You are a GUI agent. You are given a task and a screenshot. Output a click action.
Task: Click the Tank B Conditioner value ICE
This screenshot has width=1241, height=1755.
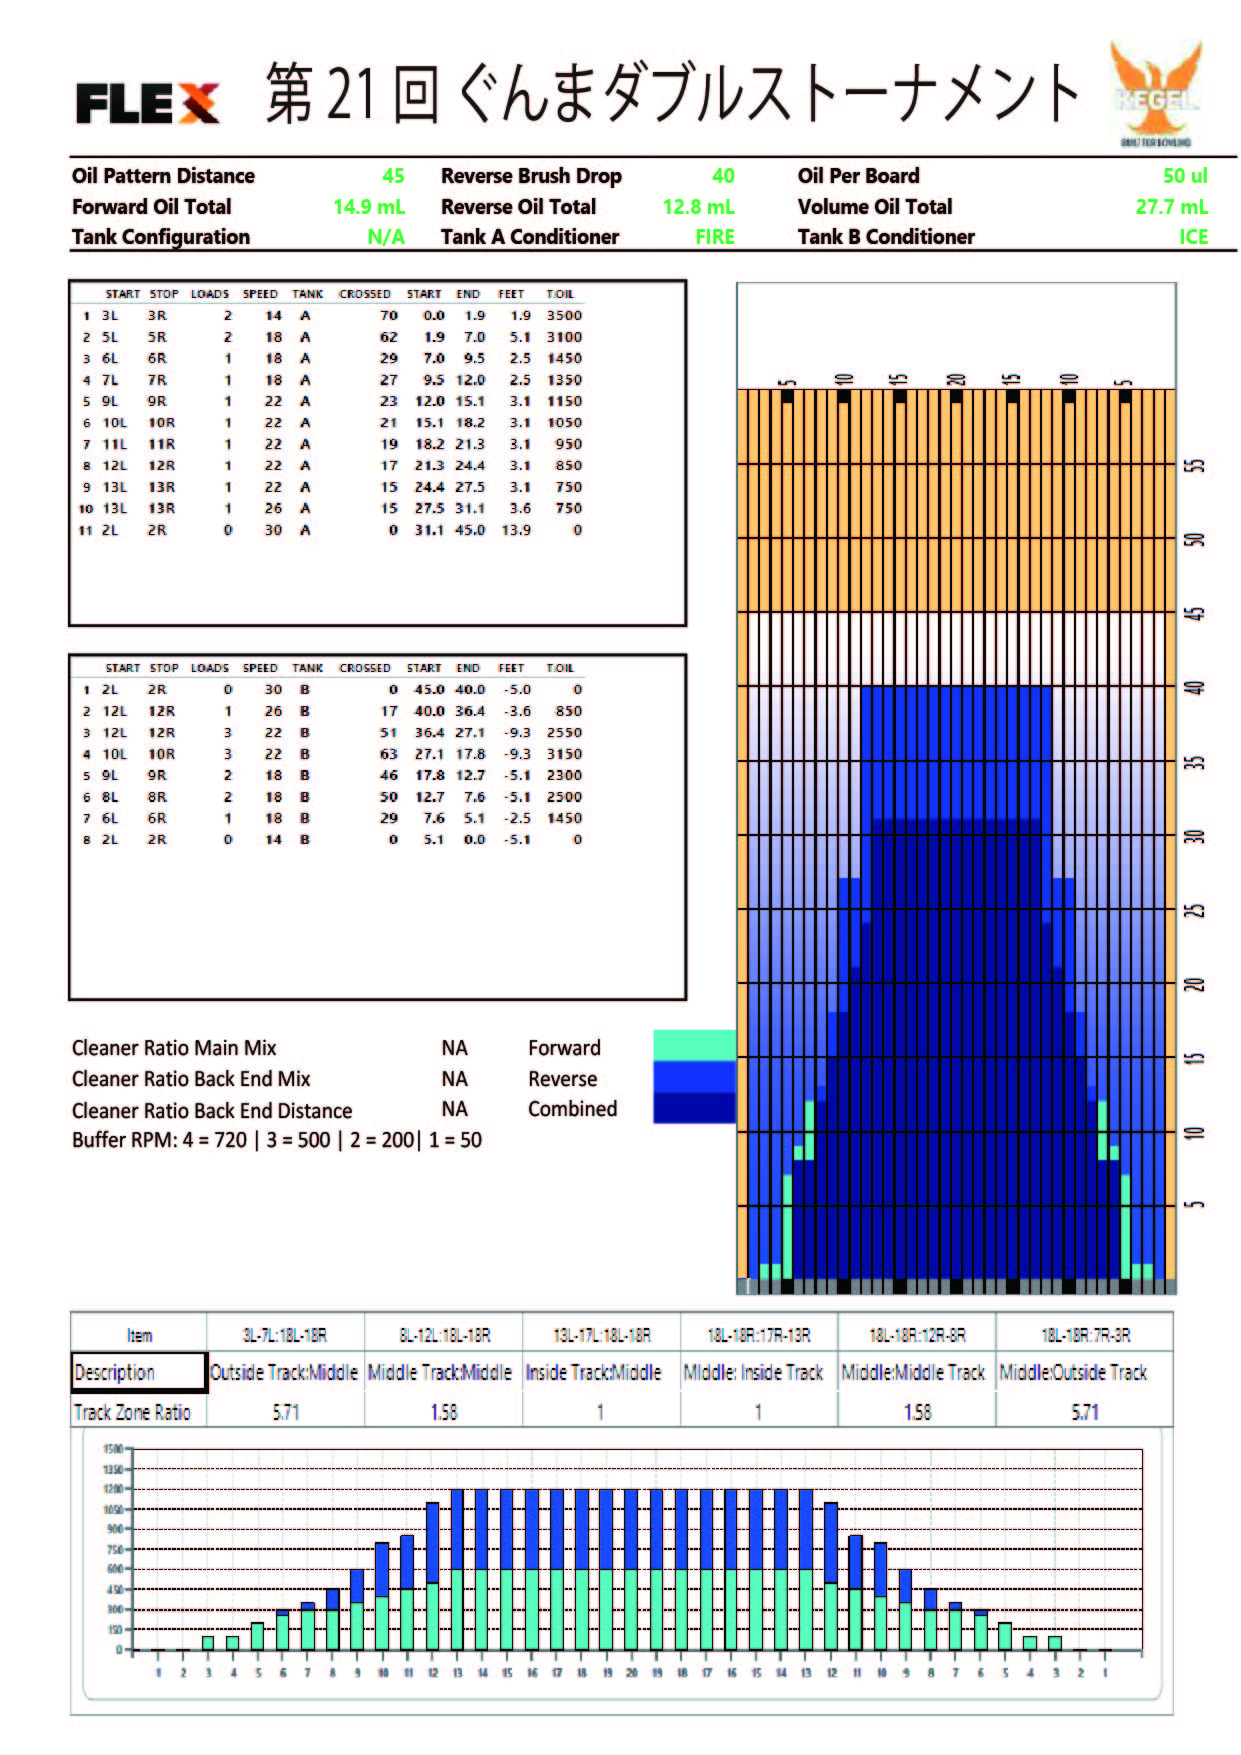1193,237
